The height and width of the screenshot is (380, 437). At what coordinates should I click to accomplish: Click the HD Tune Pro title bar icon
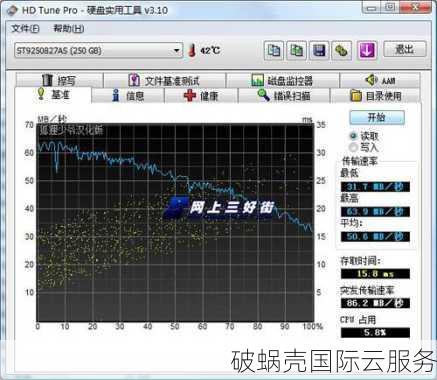point(11,10)
